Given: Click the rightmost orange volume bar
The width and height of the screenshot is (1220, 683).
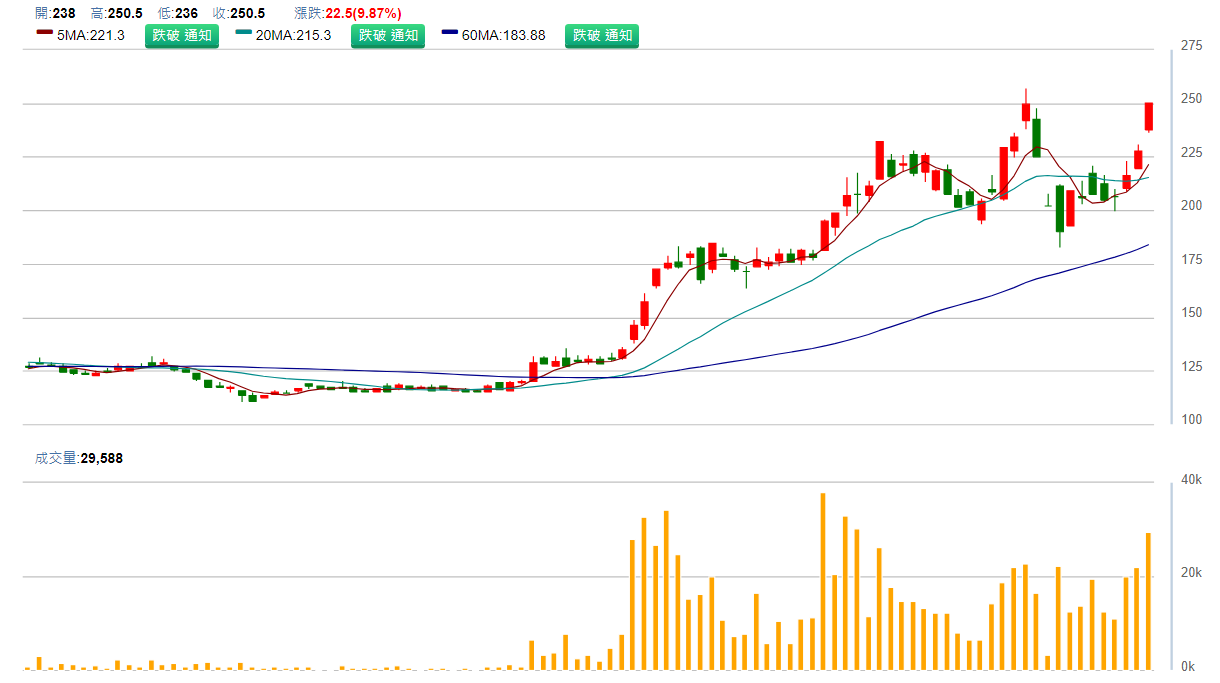Looking at the screenshot, I should [1148, 600].
